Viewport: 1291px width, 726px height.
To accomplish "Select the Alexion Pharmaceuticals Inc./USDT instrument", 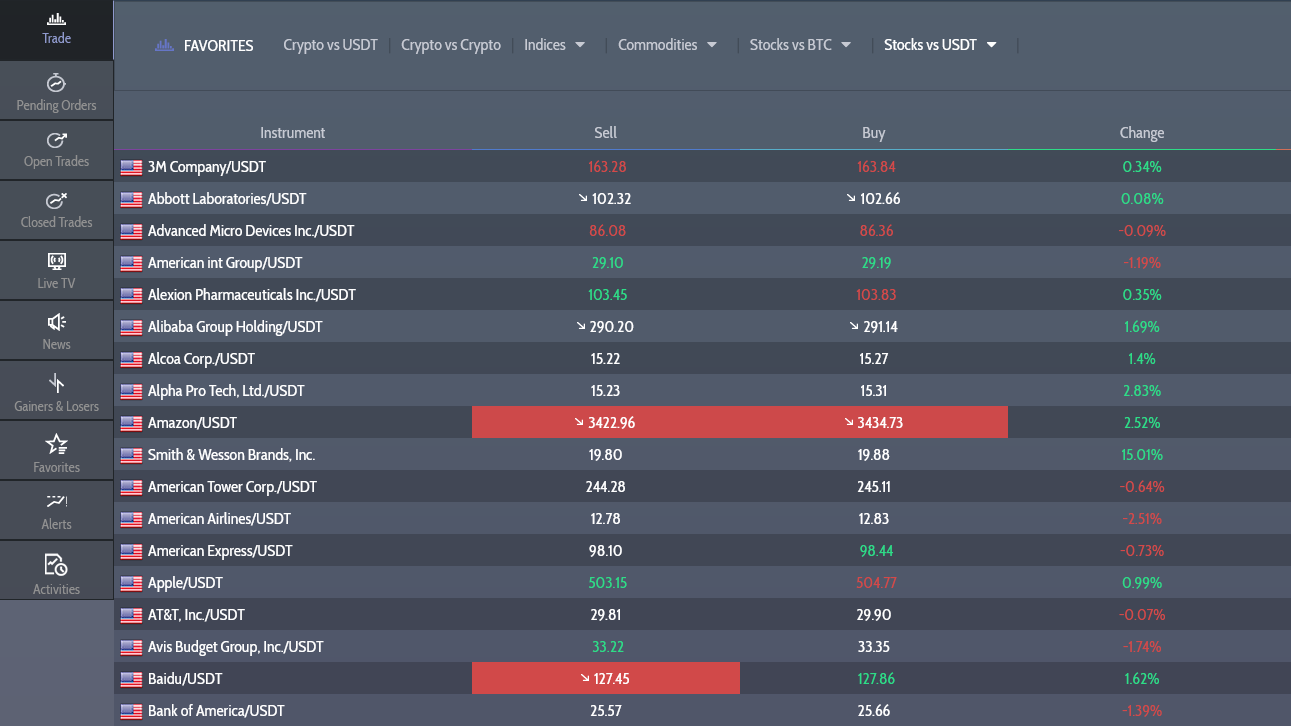I will pyautogui.click(x=252, y=295).
